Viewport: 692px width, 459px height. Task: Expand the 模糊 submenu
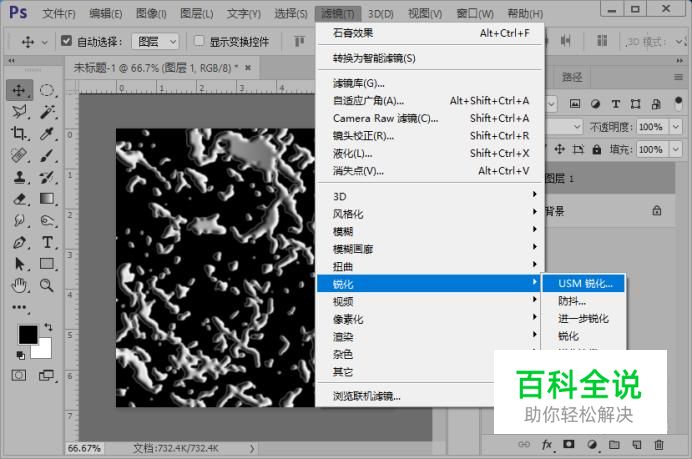pos(430,231)
